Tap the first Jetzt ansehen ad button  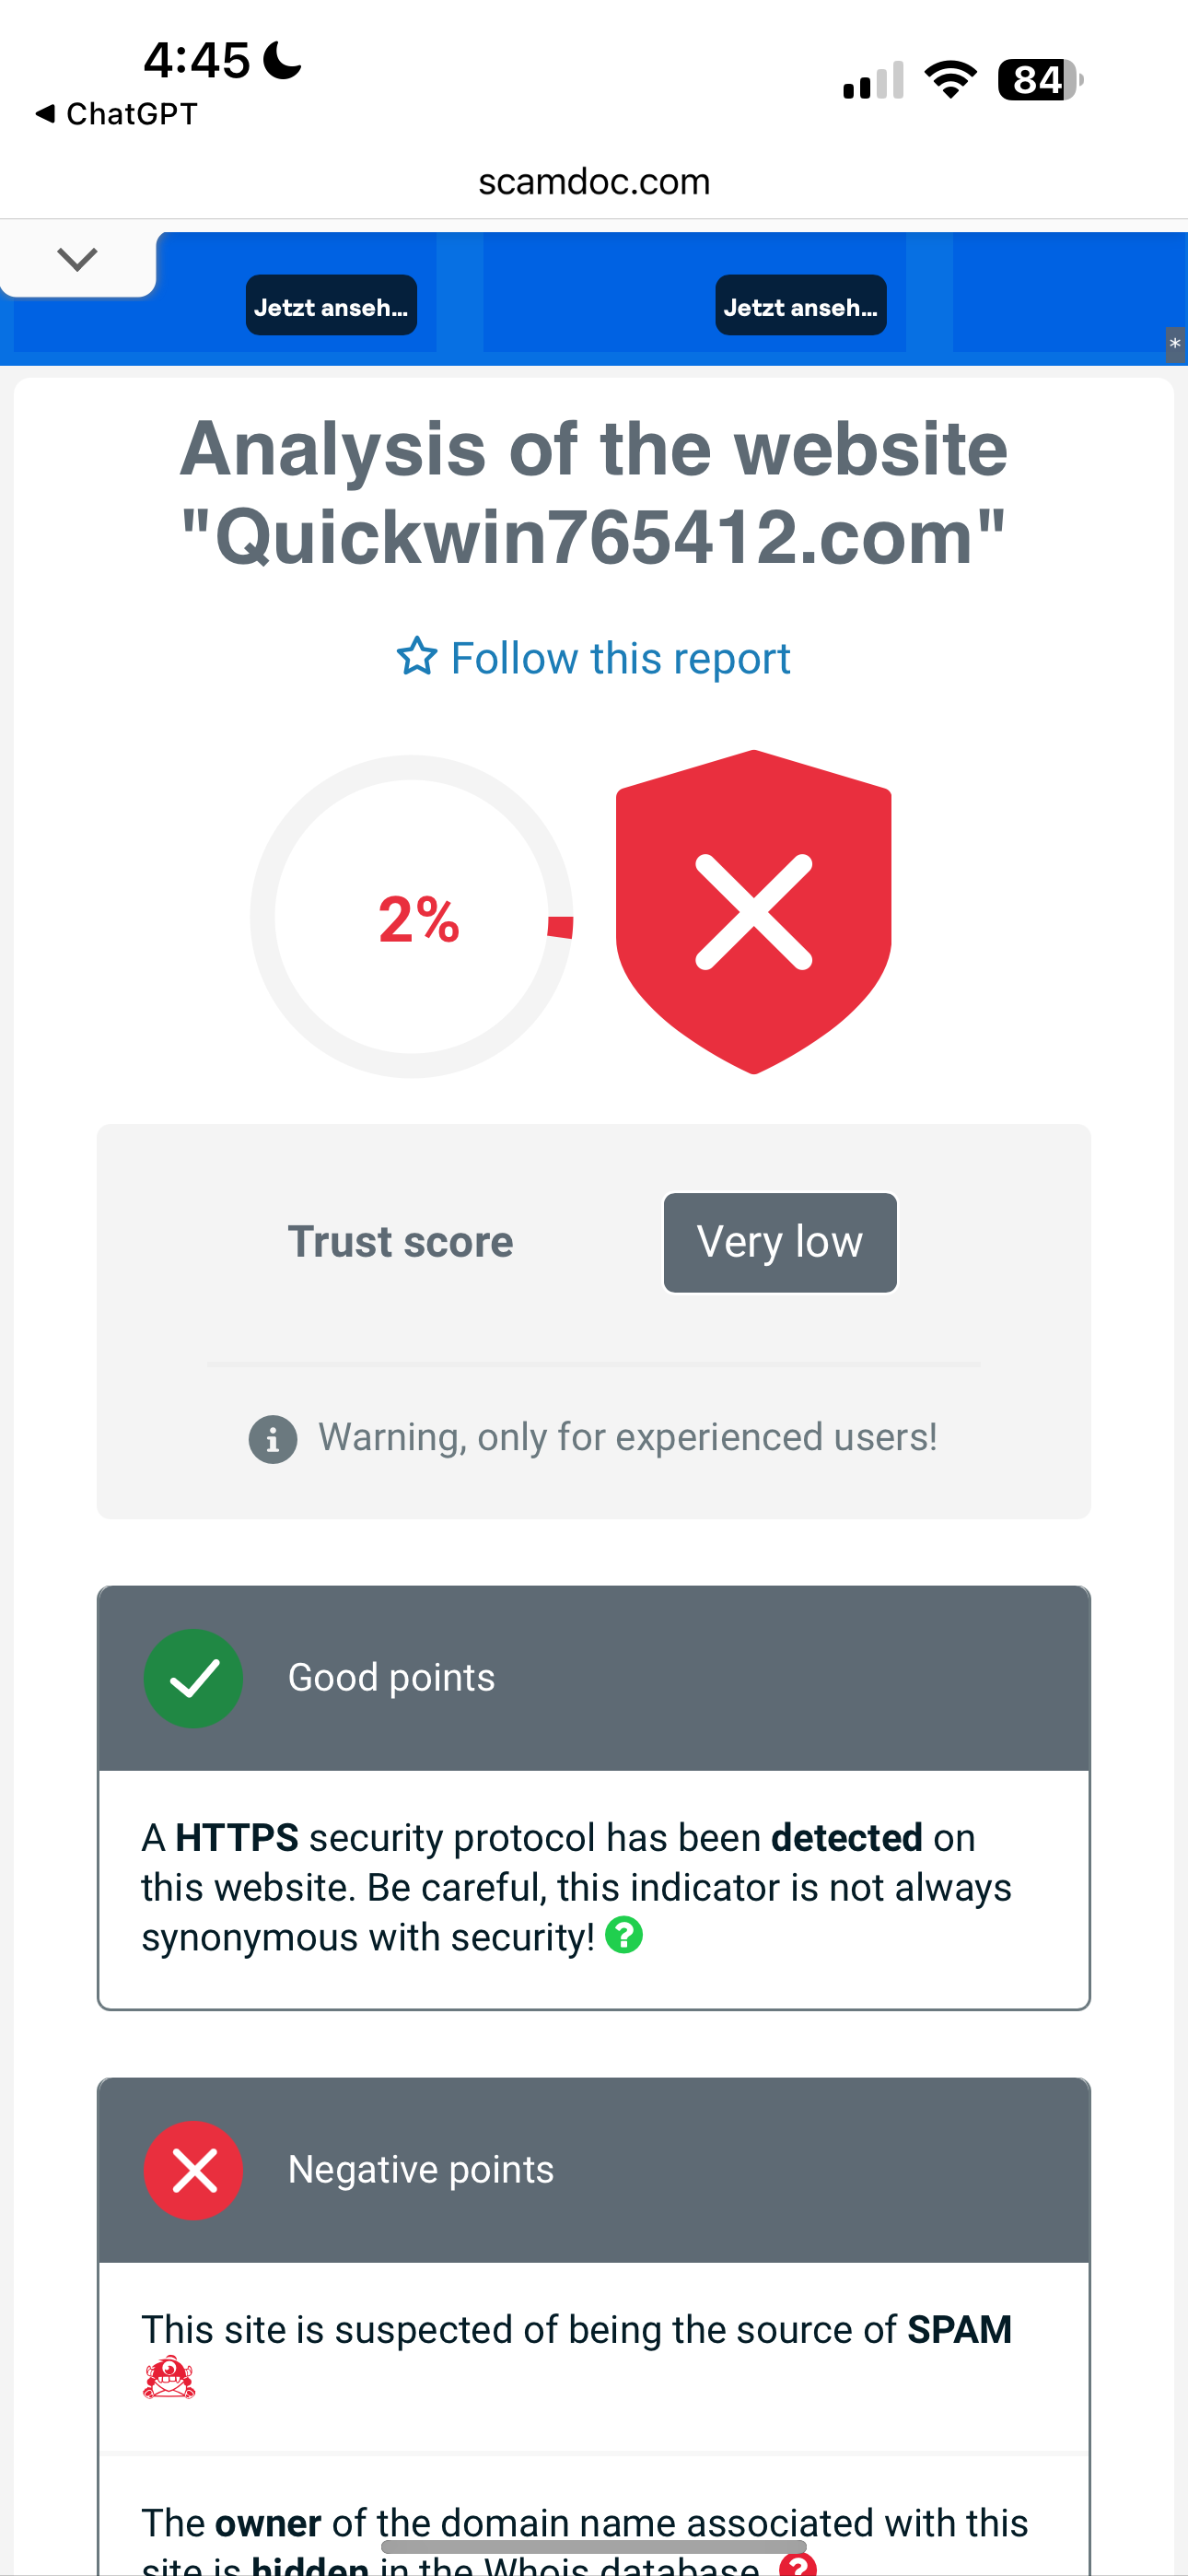[x=331, y=306]
